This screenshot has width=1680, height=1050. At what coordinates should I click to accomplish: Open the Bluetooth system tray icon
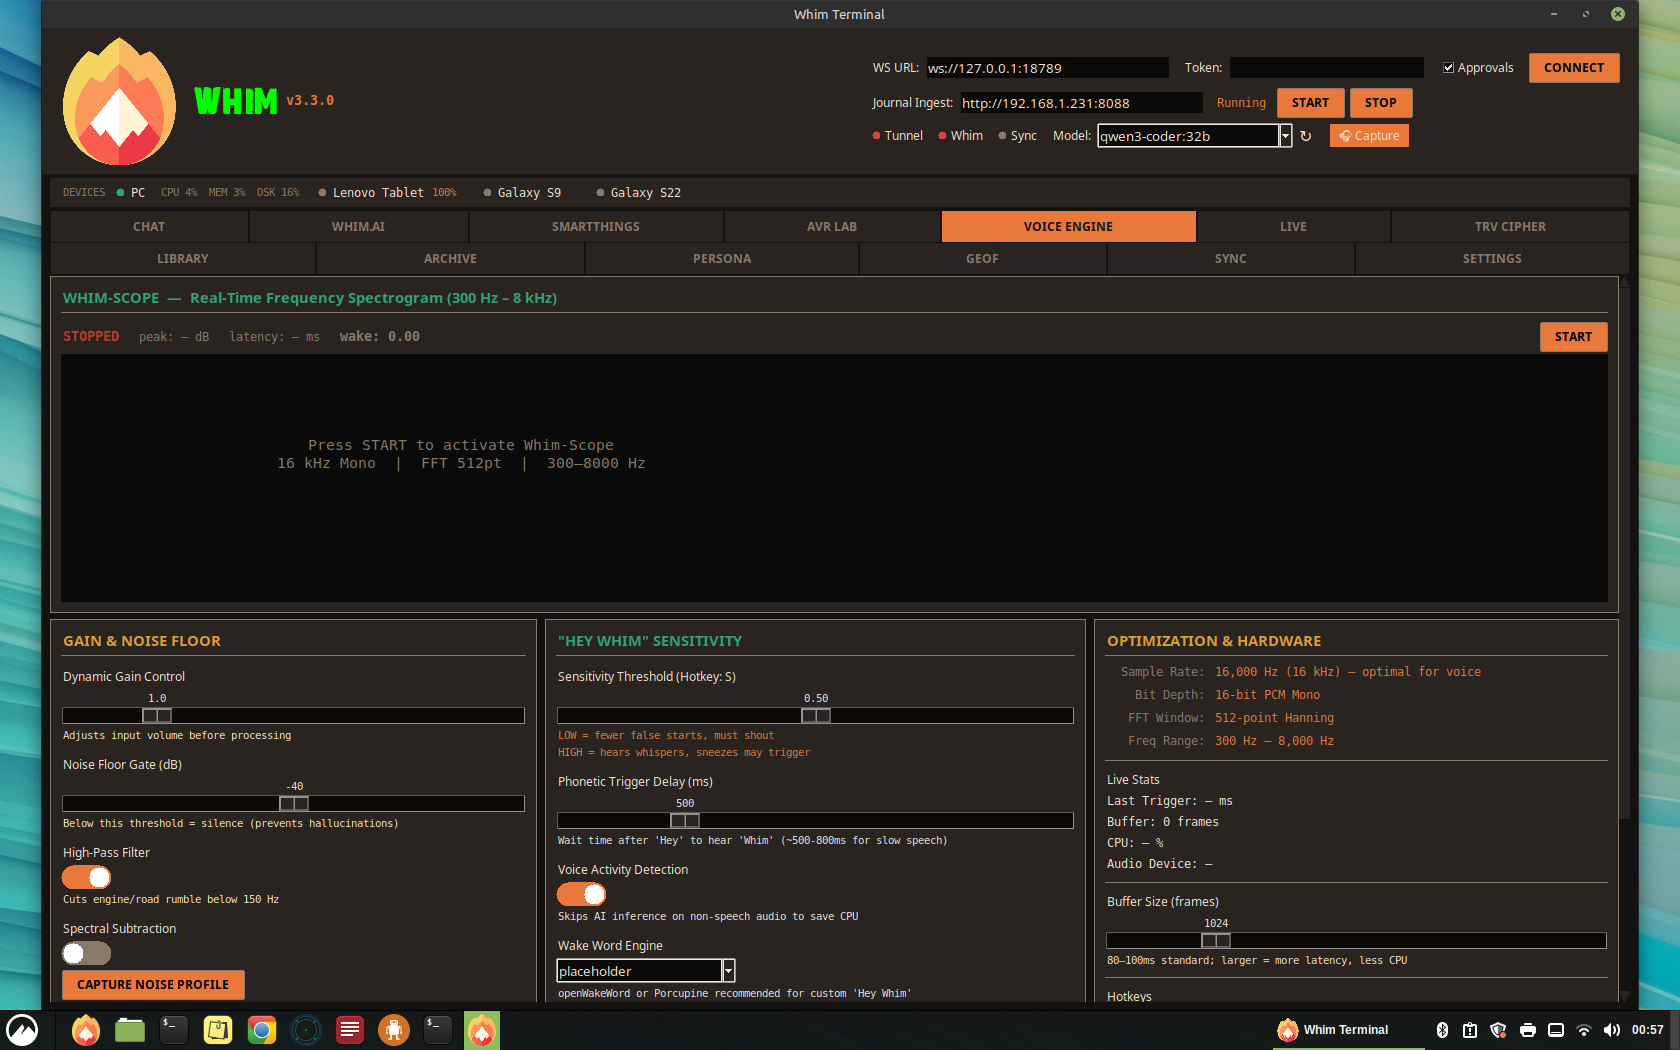1442,1029
